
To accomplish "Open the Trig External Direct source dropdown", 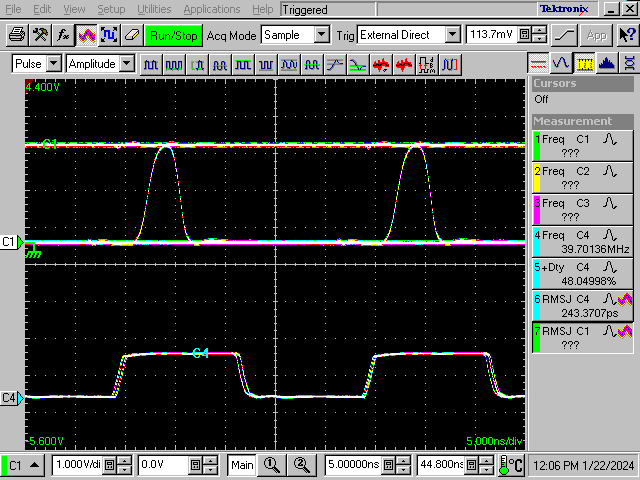I will coord(452,35).
